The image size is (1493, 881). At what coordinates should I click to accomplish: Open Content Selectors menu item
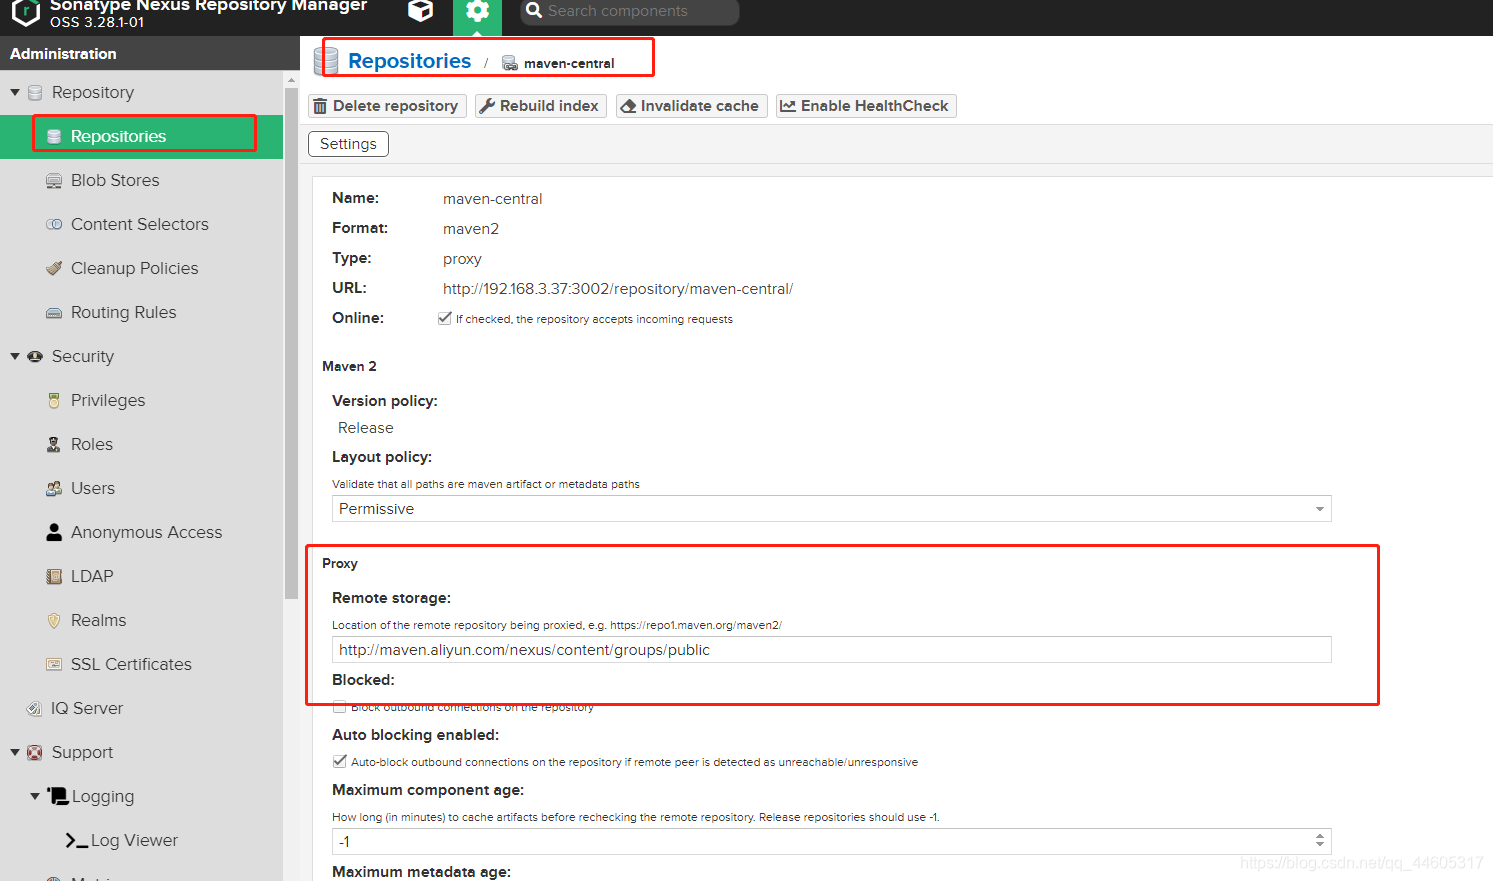point(141,224)
